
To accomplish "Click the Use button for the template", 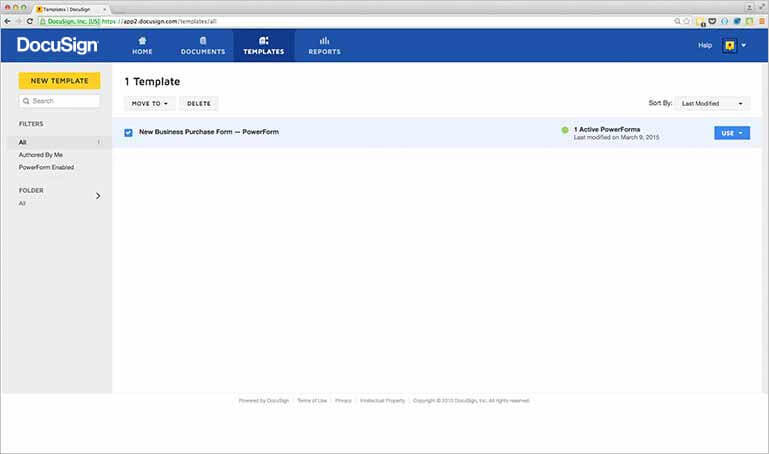I will 731,132.
